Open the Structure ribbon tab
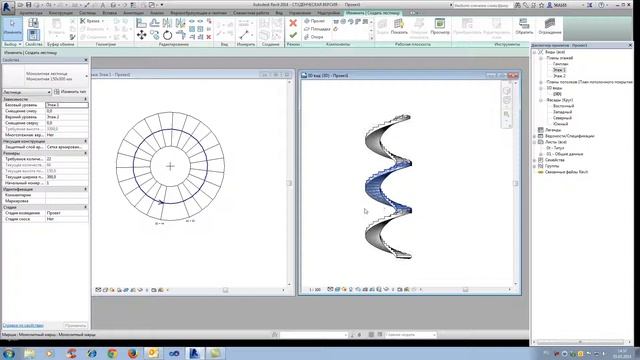This screenshot has width=640, height=360. [x=60, y=13]
